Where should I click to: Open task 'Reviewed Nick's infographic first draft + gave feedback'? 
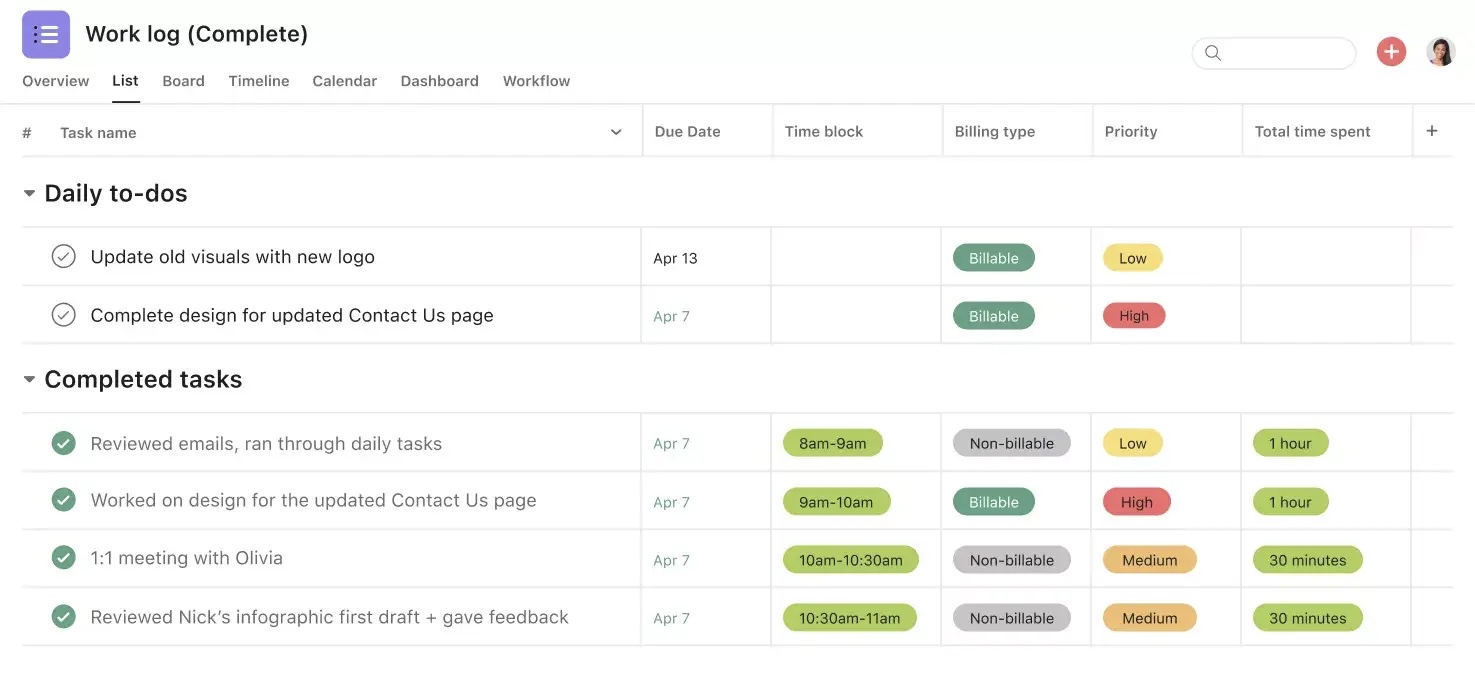[x=329, y=617]
